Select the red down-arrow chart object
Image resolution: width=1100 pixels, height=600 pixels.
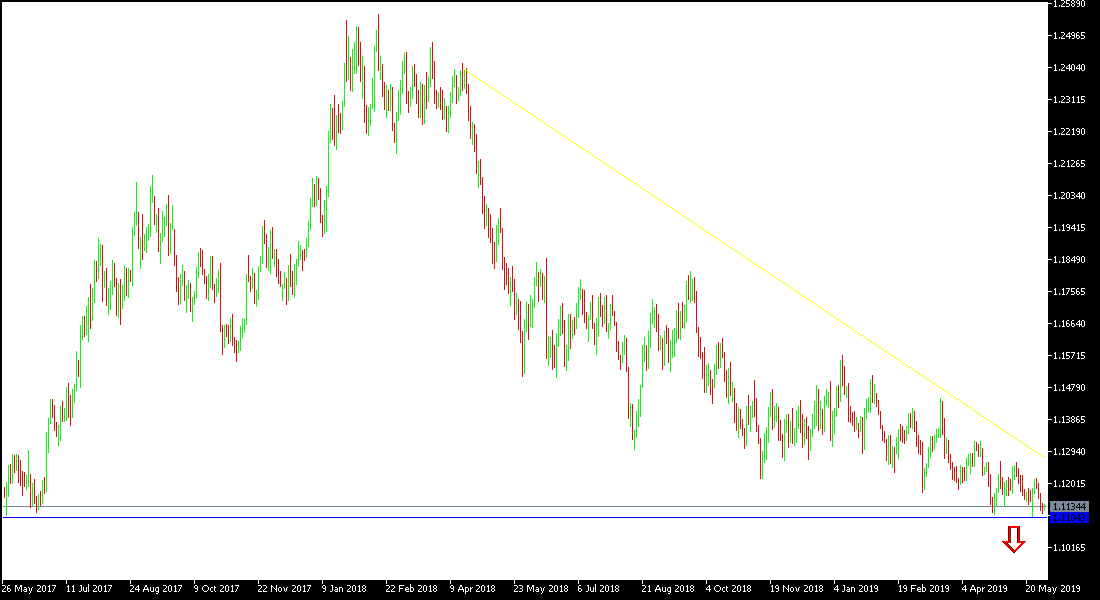(1014, 541)
